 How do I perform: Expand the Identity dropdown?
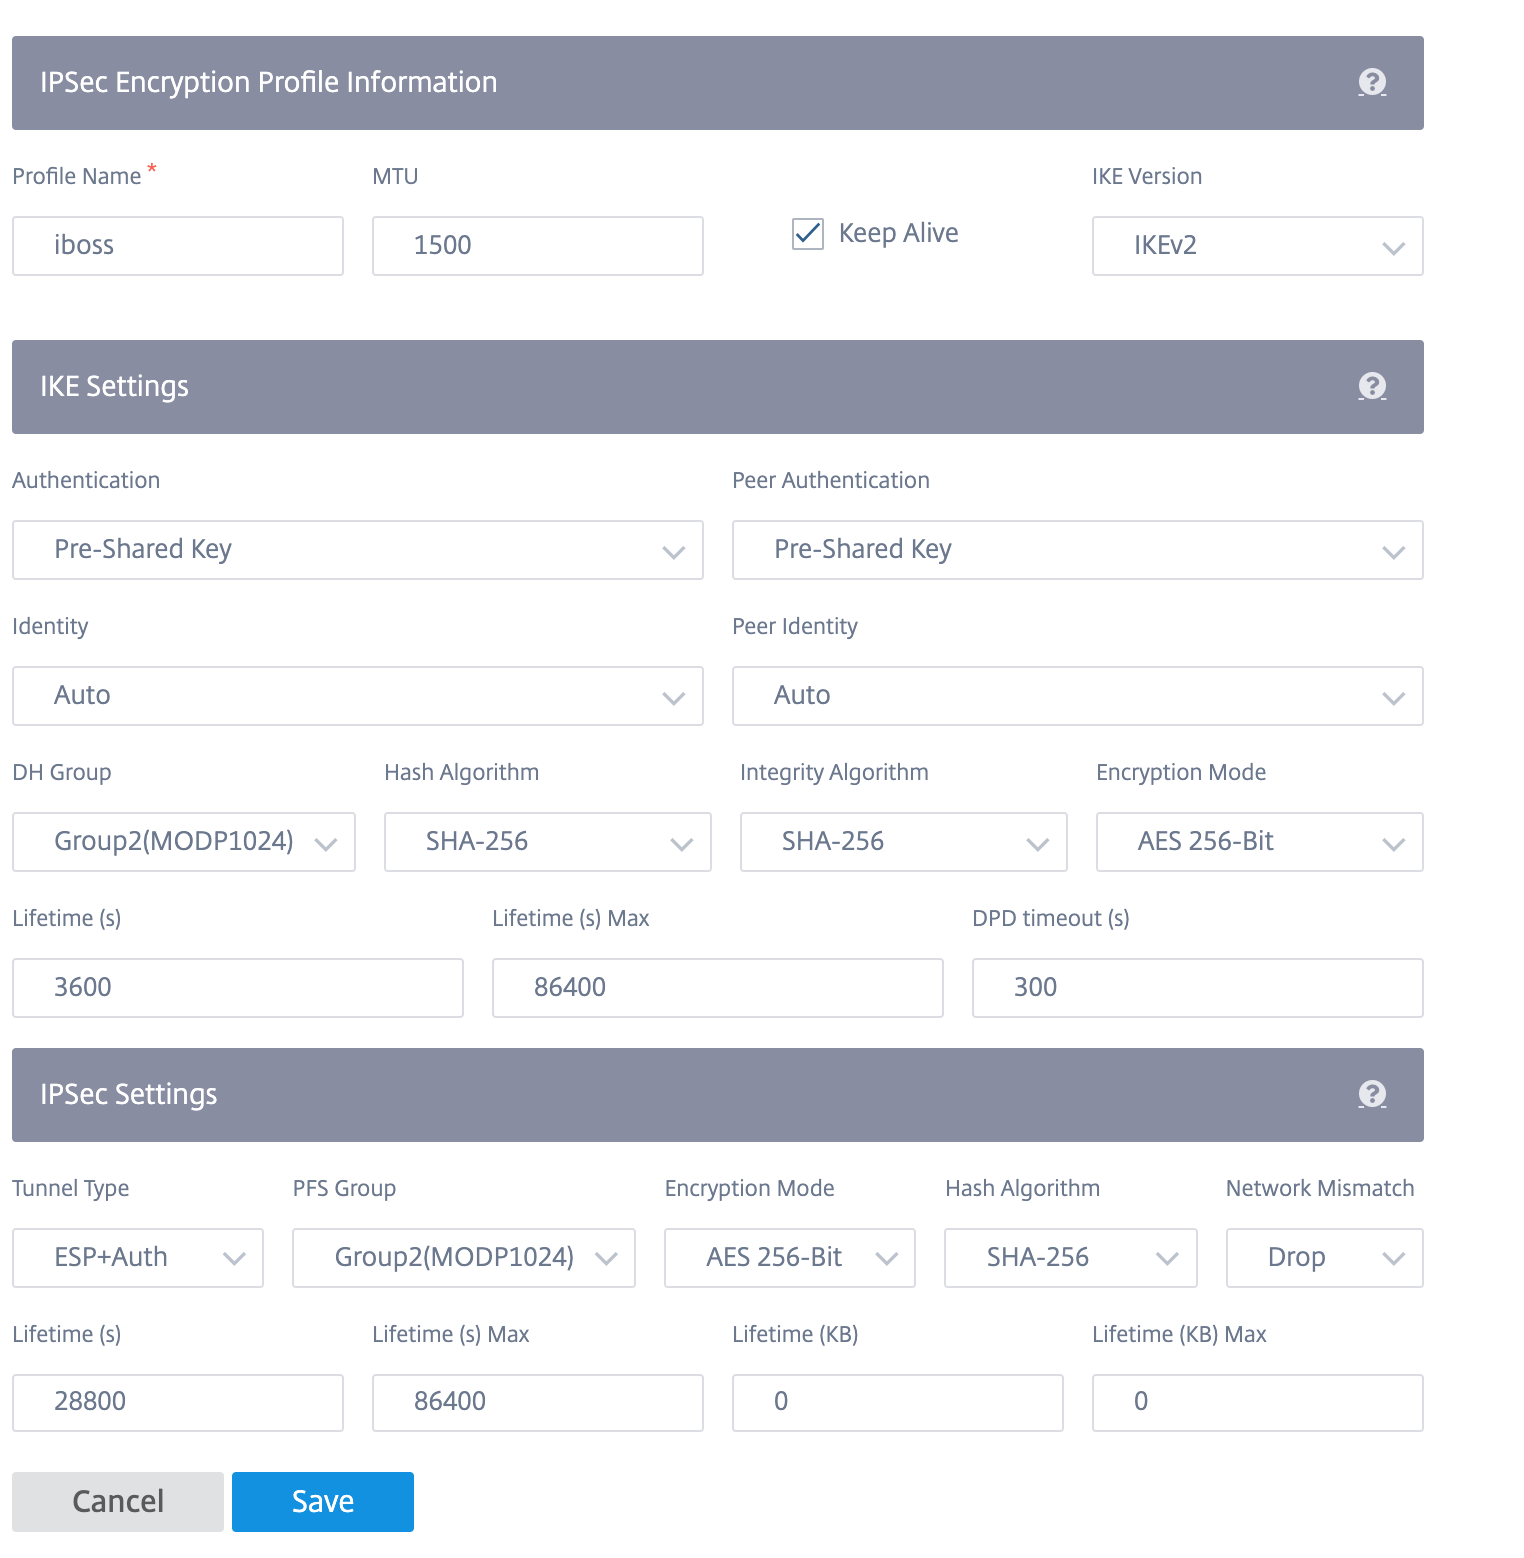point(357,696)
